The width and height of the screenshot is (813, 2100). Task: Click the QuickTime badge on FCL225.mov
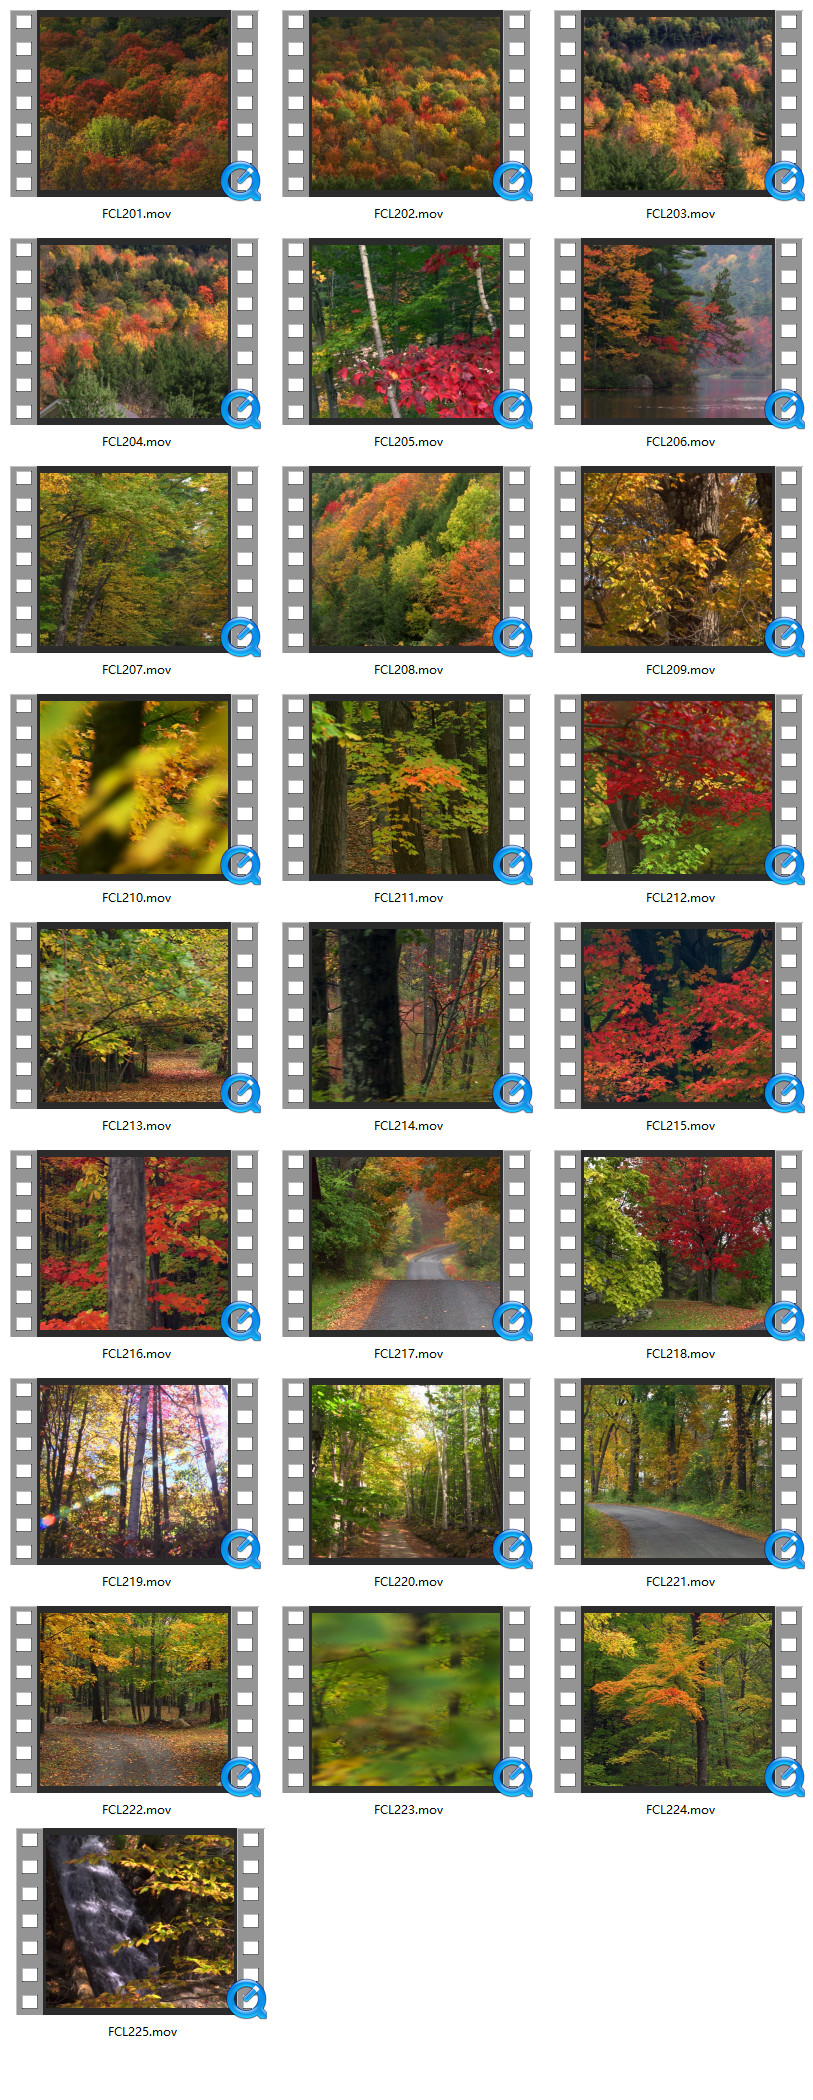click(247, 1999)
